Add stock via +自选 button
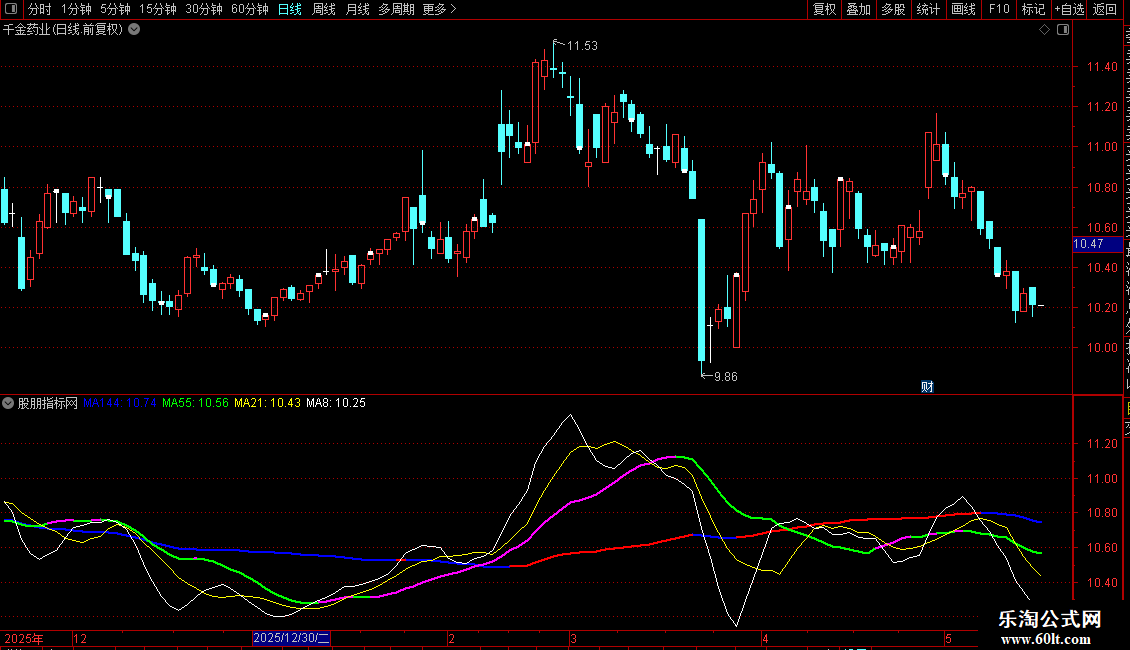 click(1069, 9)
